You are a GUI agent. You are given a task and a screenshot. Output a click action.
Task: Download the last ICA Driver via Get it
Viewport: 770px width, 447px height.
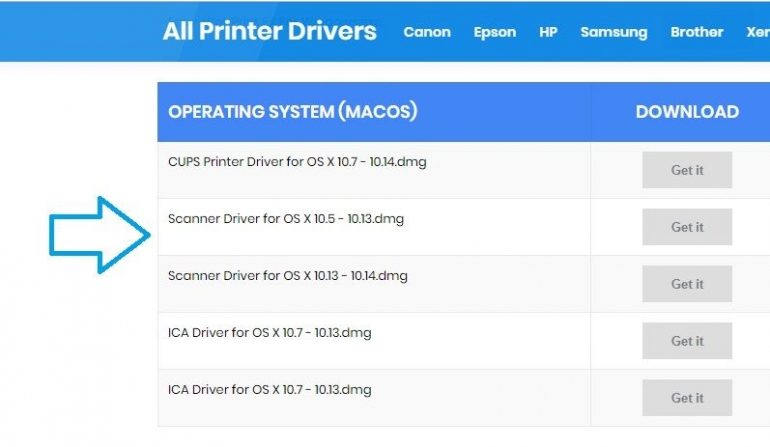[687, 398]
